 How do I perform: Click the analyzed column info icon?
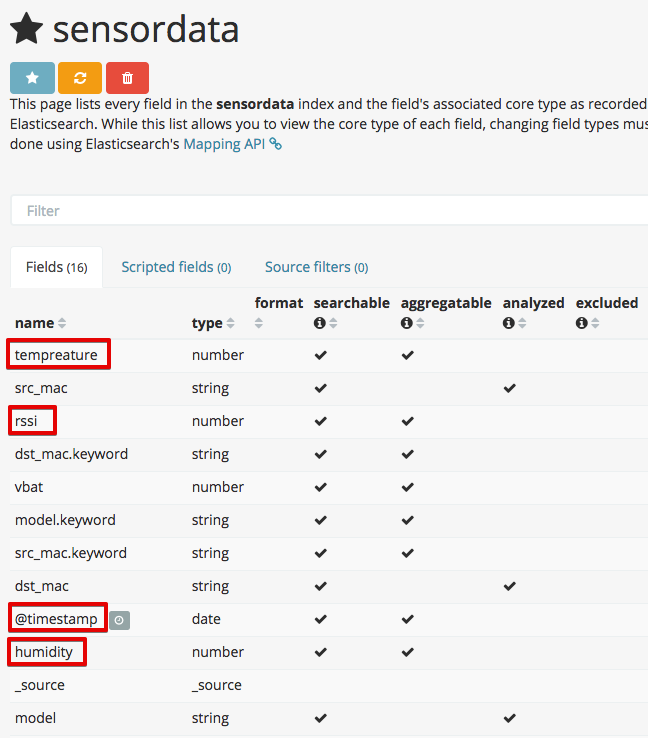[x=508, y=323]
